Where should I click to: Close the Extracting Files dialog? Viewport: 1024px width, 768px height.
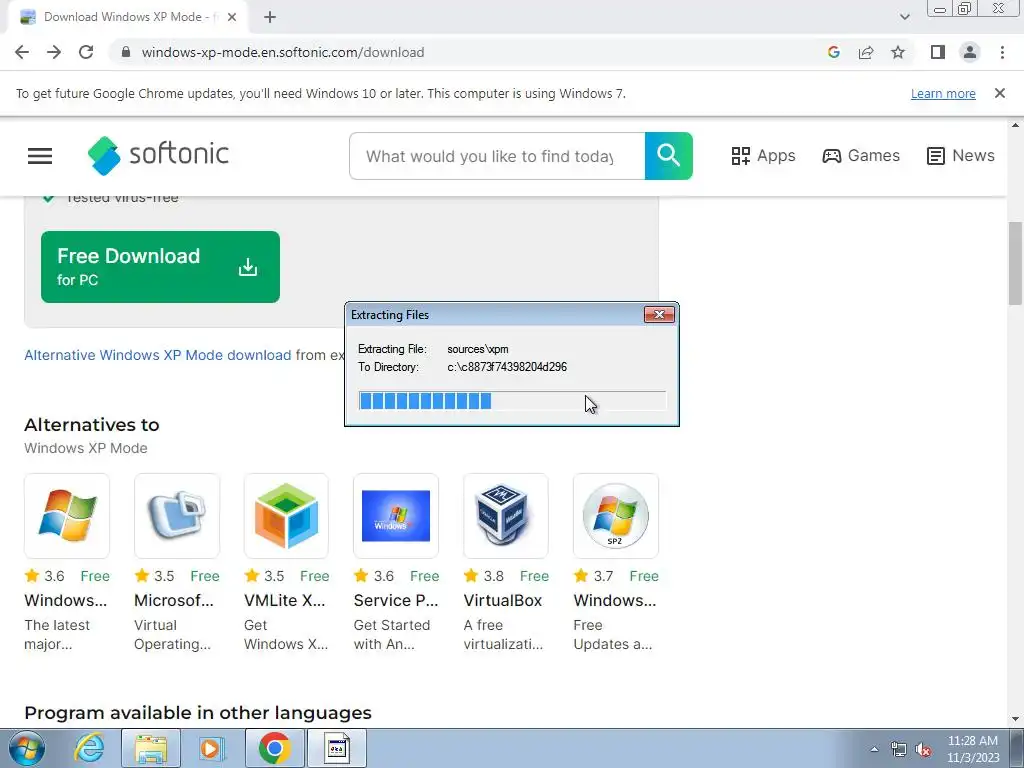click(659, 315)
